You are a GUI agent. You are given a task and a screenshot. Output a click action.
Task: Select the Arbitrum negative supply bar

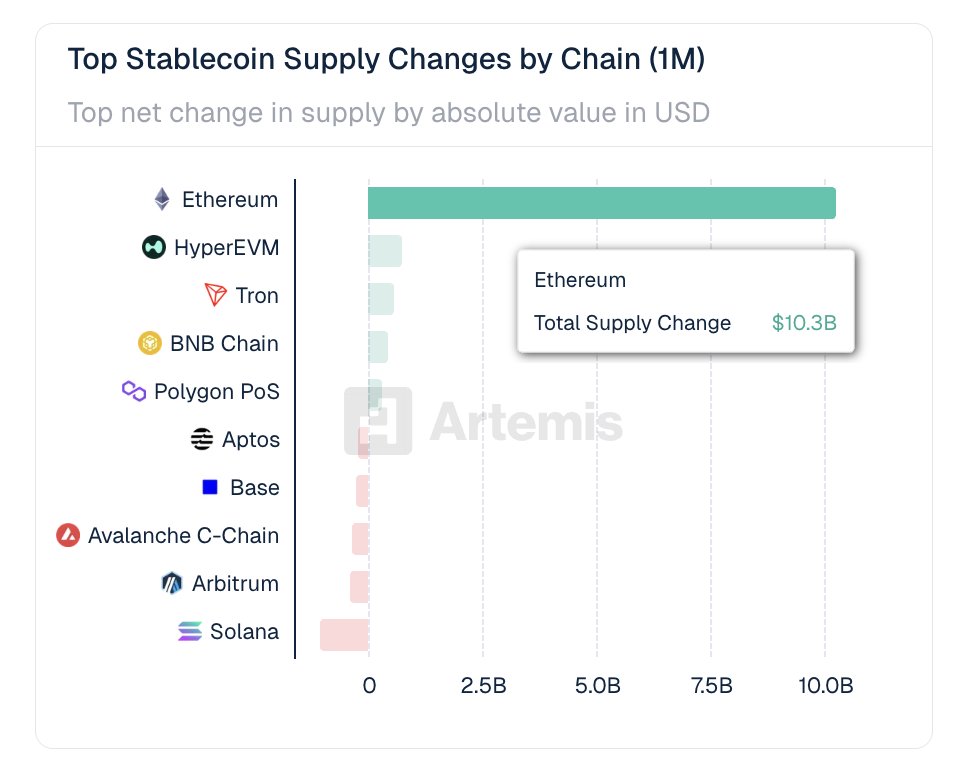point(359,587)
